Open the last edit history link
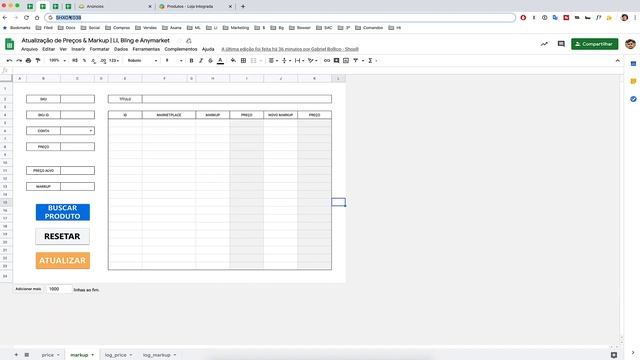This screenshot has height=360, width=640. (x=290, y=49)
